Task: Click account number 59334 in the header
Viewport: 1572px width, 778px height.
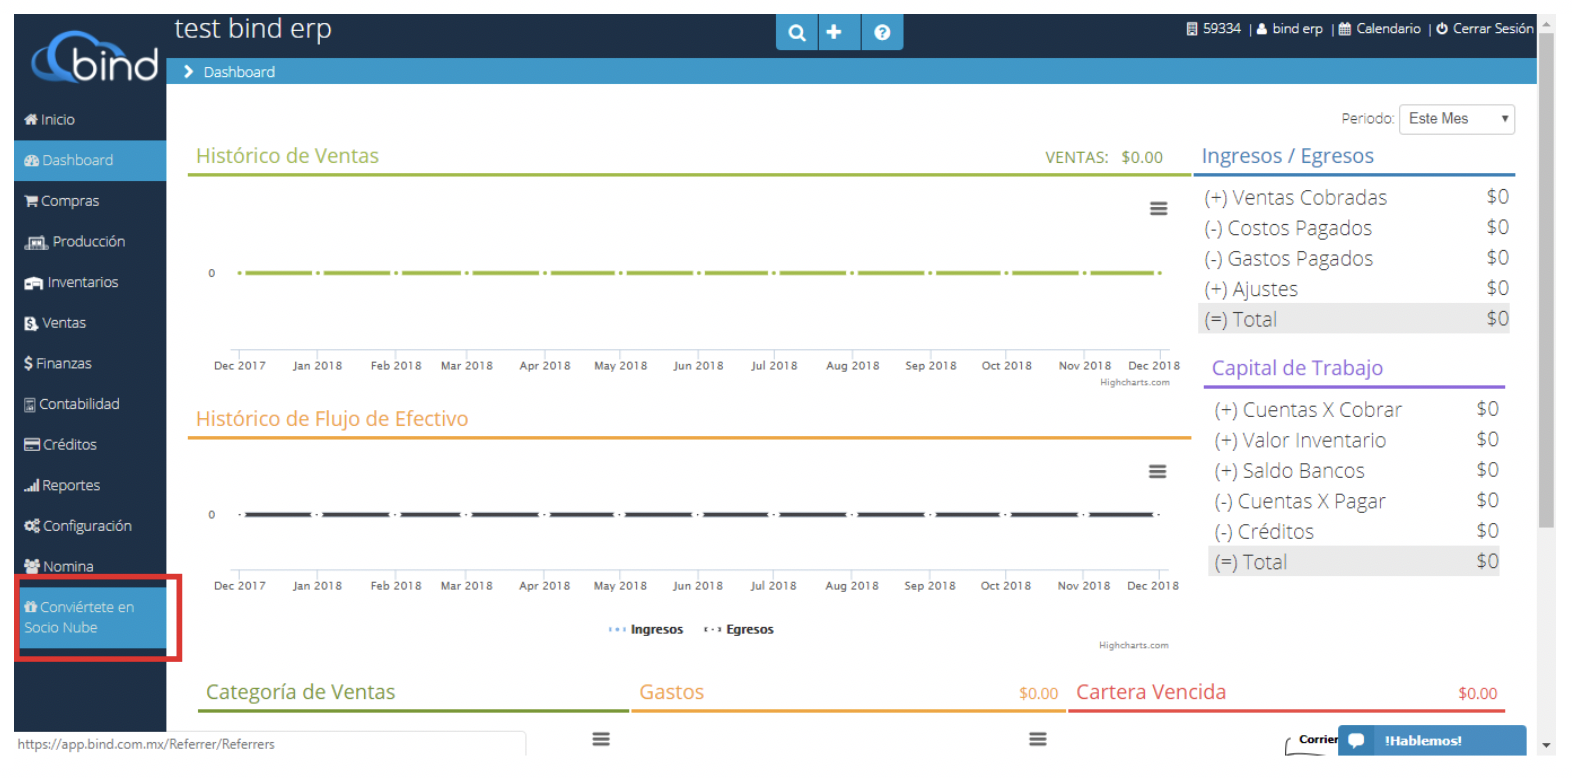Action: [x=1213, y=29]
